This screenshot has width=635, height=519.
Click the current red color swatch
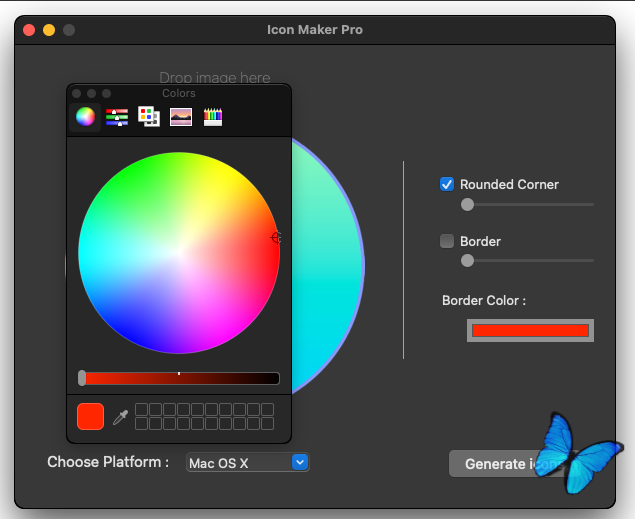pyautogui.click(x=90, y=416)
